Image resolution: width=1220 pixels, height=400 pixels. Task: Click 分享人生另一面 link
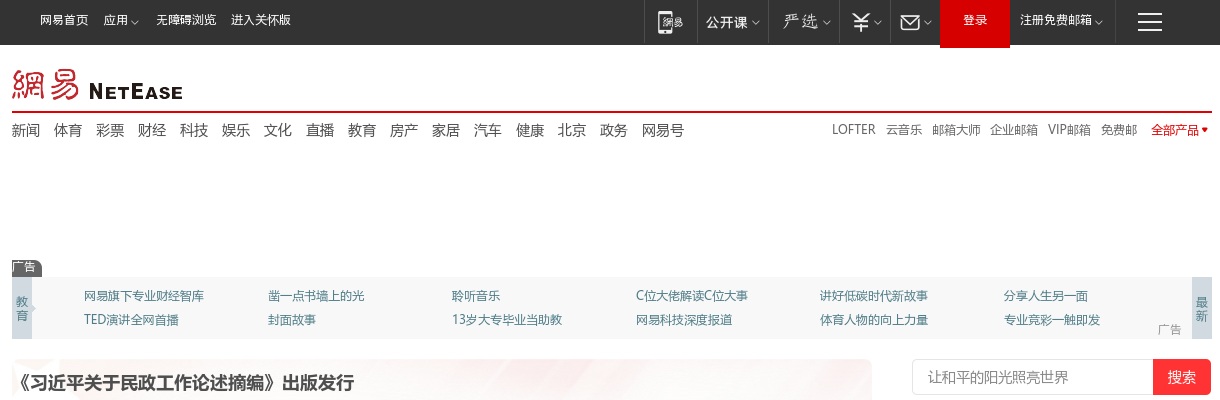click(x=1046, y=296)
